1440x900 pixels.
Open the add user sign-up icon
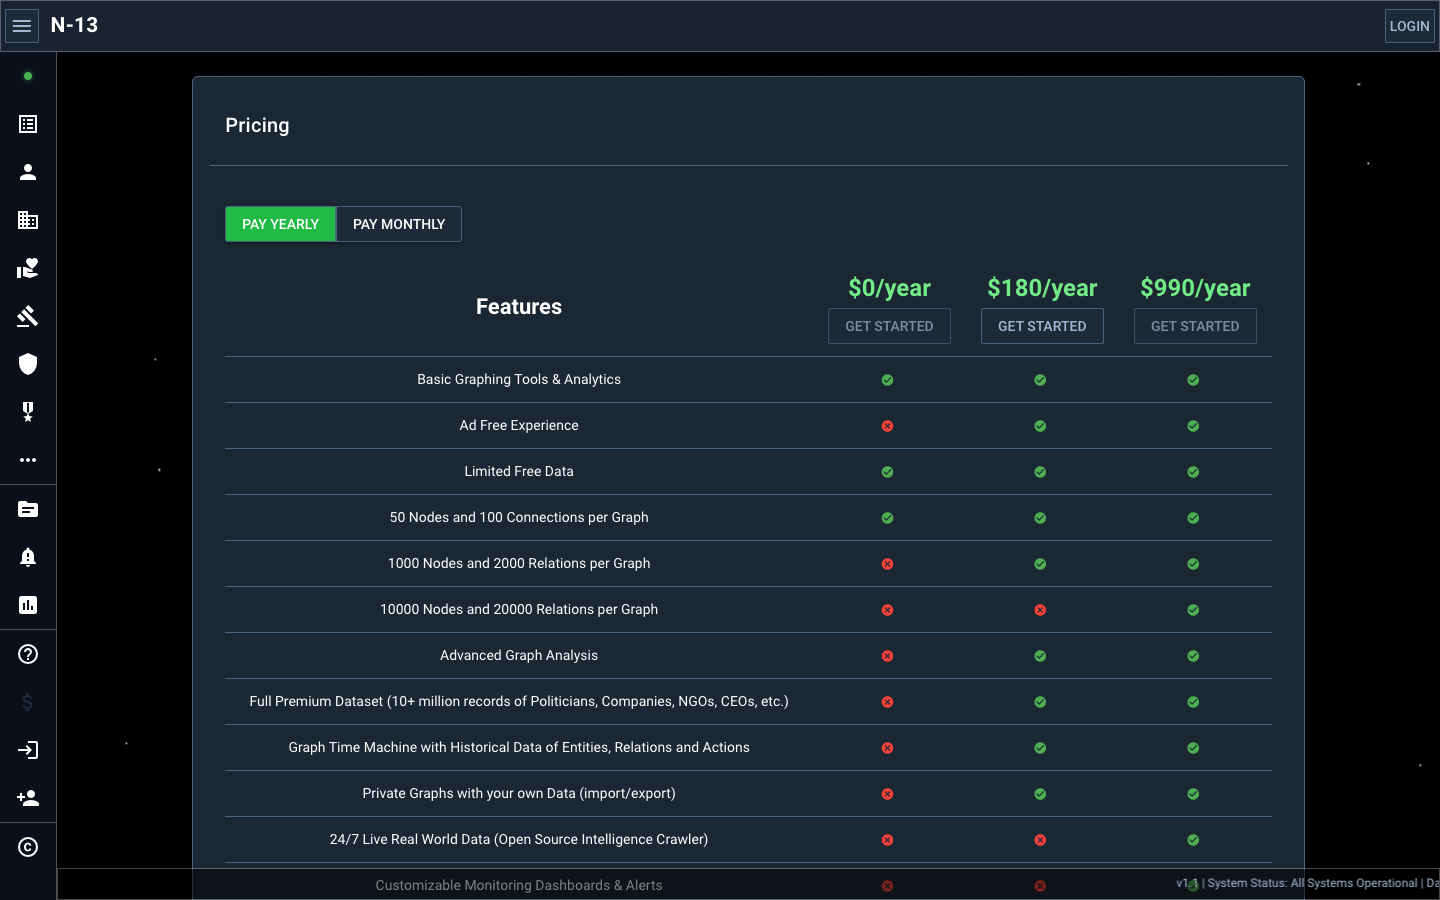[x=28, y=798]
